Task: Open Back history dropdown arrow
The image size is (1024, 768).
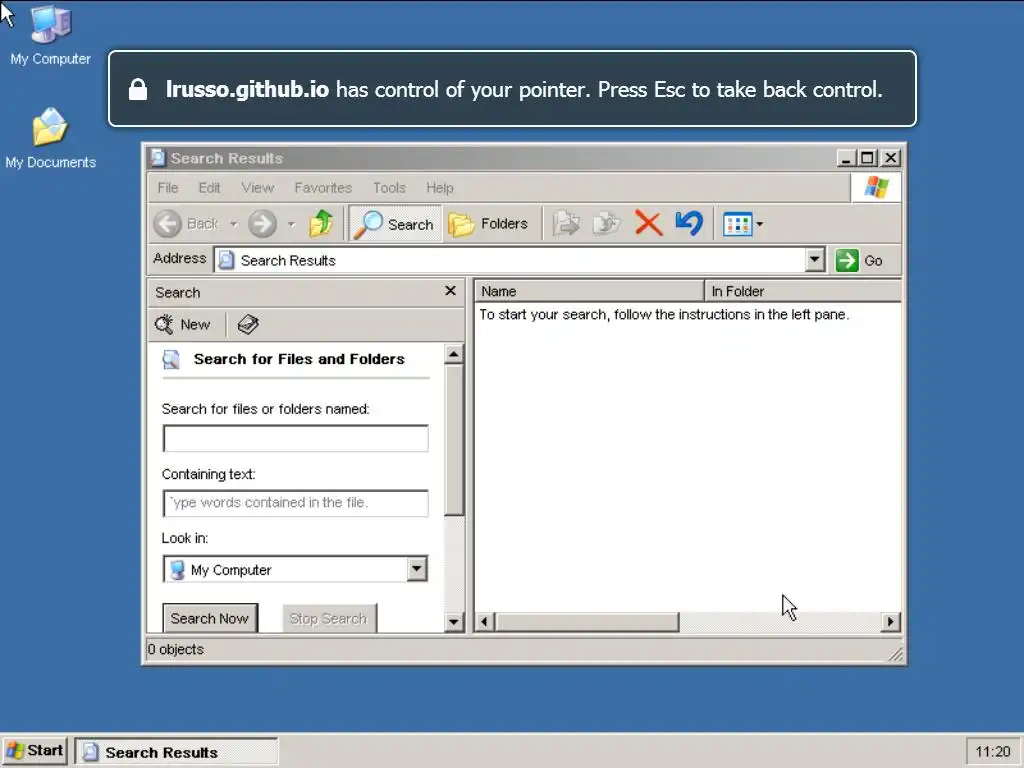Action: (234, 224)
